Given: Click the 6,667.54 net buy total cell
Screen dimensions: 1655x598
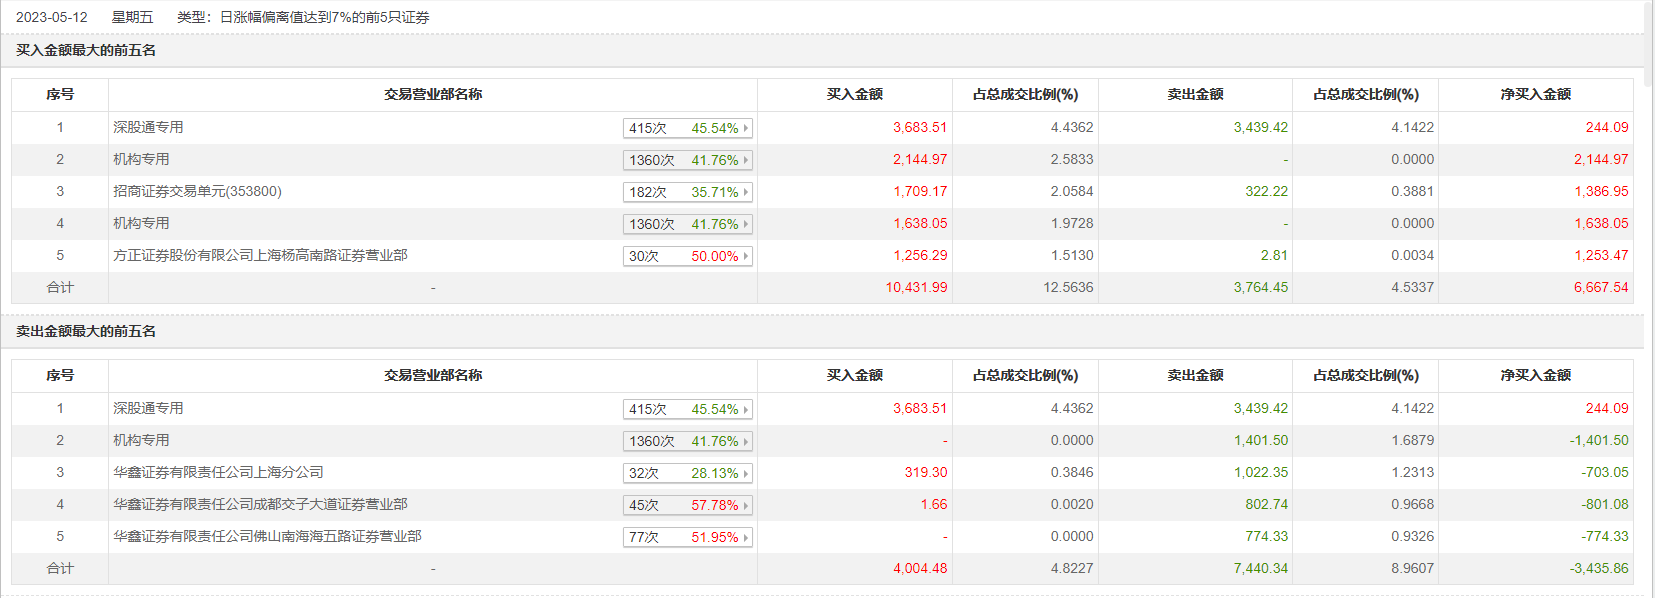Looking at the screenshot, I should (1600, 287).
